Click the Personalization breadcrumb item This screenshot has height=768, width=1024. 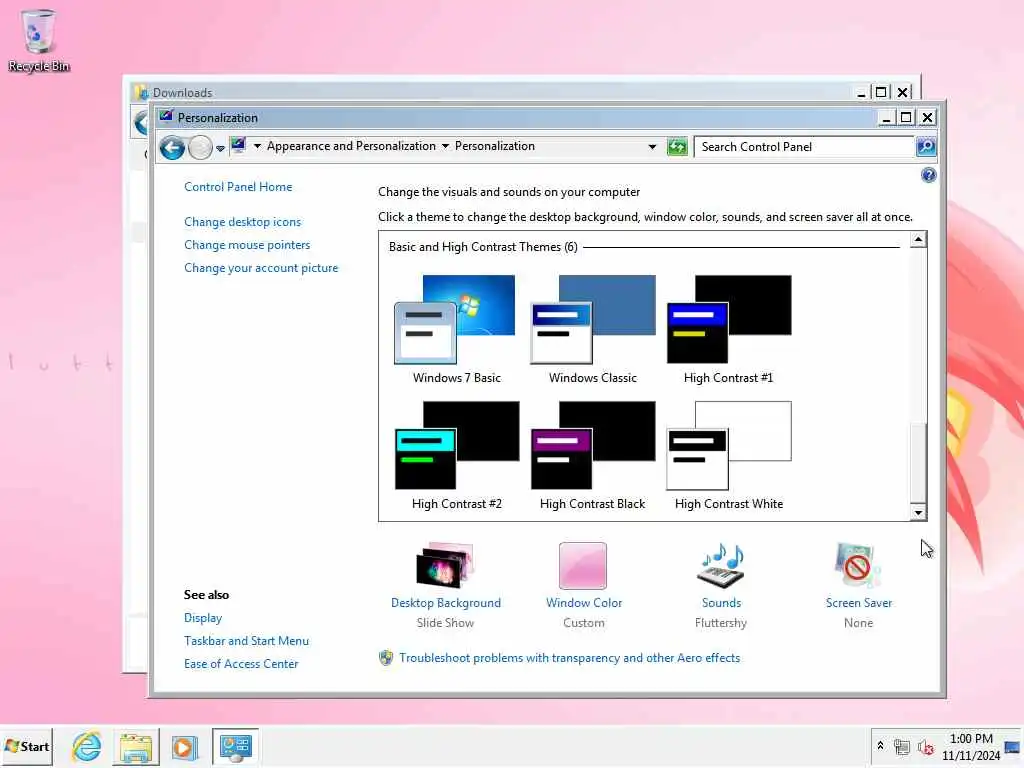[494, 146]
